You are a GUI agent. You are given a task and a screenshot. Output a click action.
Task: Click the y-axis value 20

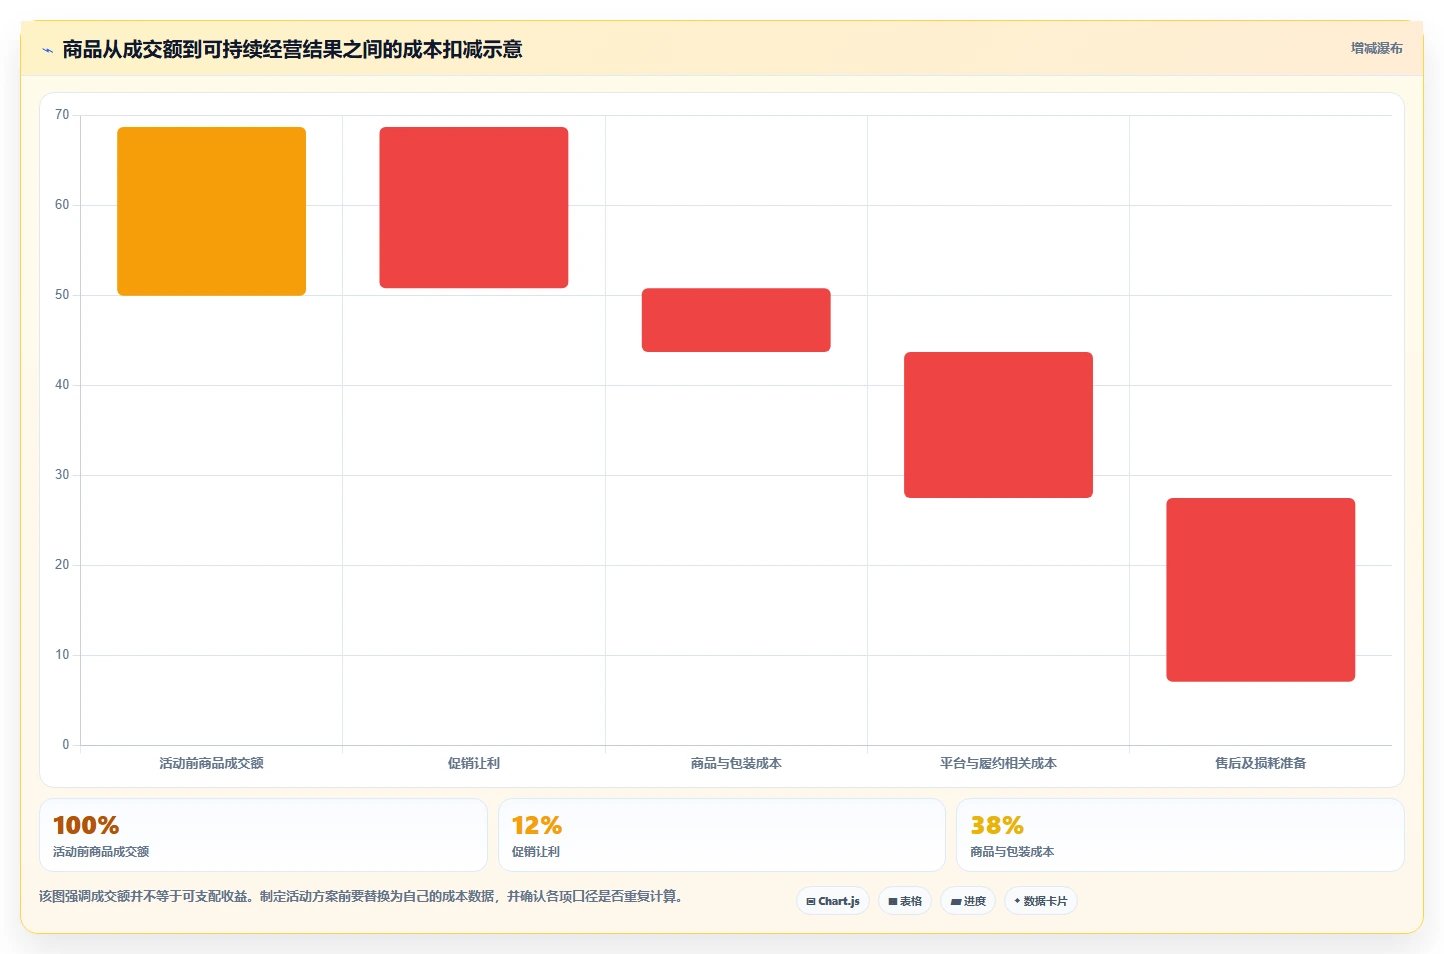click(x=62, y=565)
